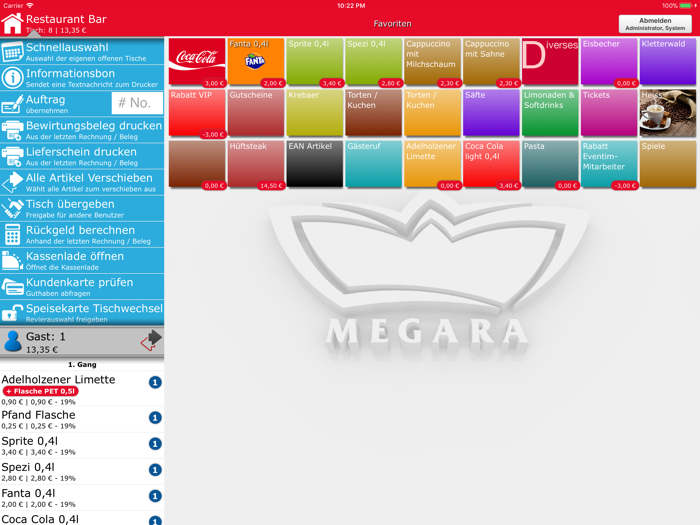
Task: Select the green Sprite 0,4l tile
Action: (x=315, y=62)
